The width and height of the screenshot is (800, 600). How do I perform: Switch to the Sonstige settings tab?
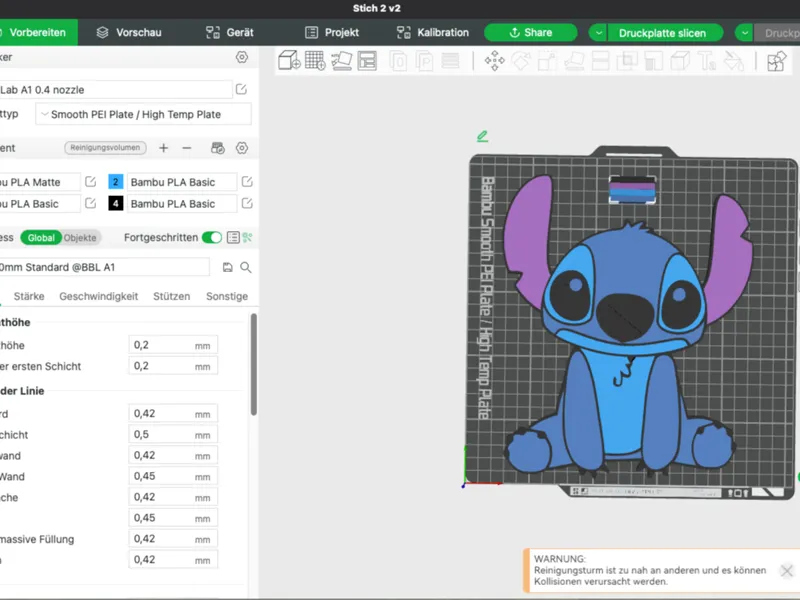(x=227, y=296)
